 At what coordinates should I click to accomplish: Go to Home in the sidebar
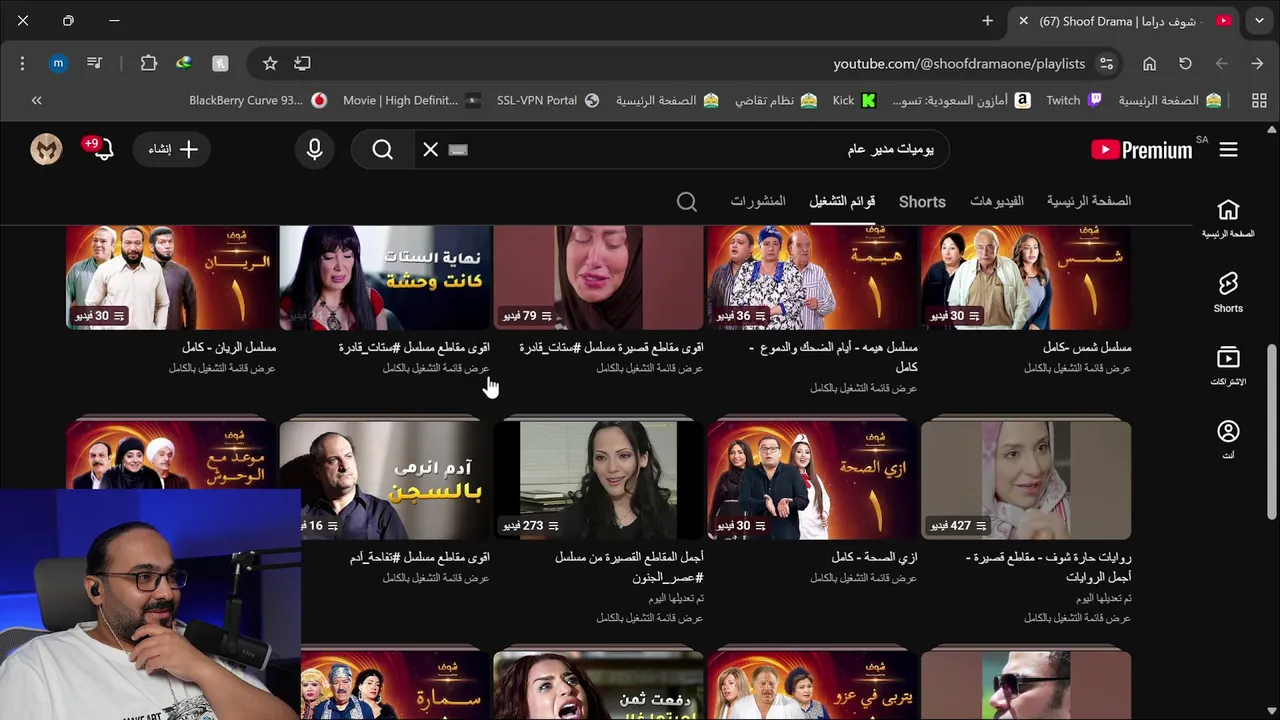coord(1228,218)
